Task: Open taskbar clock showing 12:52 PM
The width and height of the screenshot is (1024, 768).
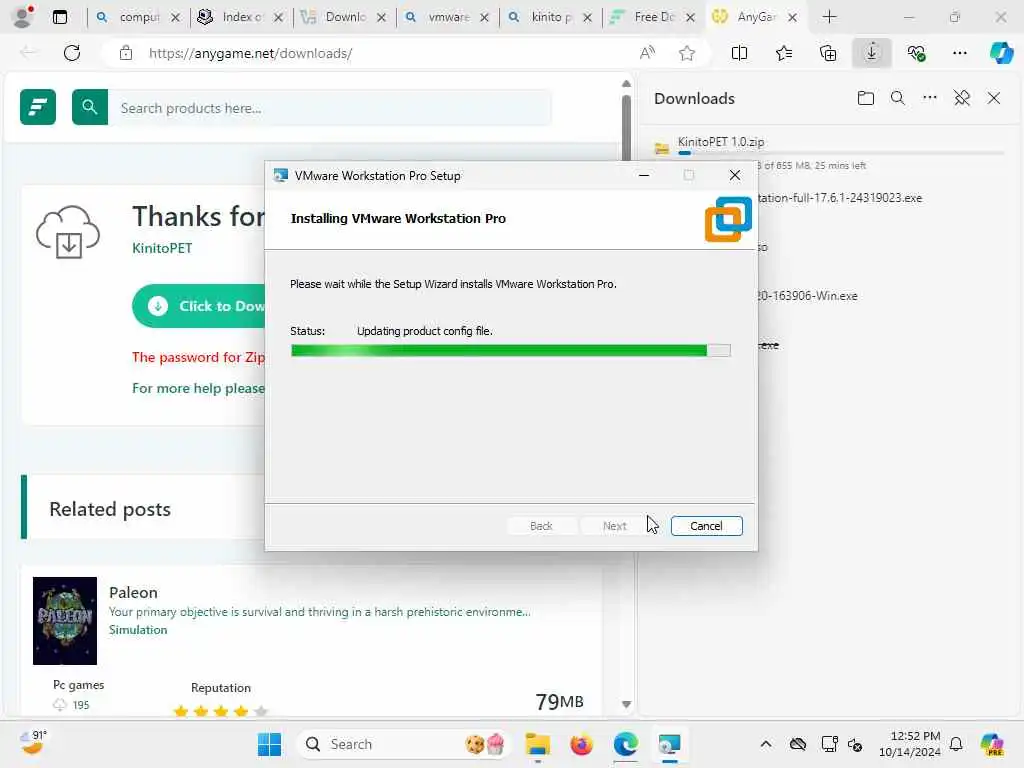Action: (x=910, y=744)
